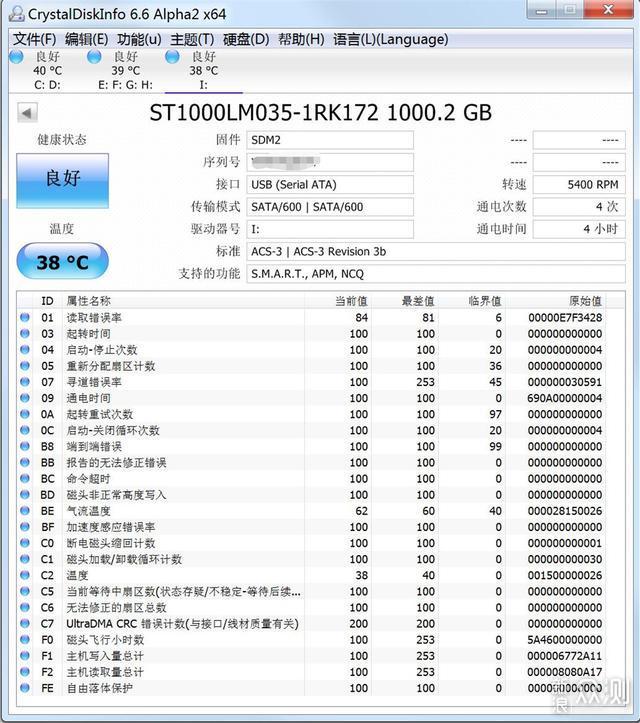The width and height of the screenshot is (640, 723).
Task: Click the 38 °C temperature button
Action: 63,261
